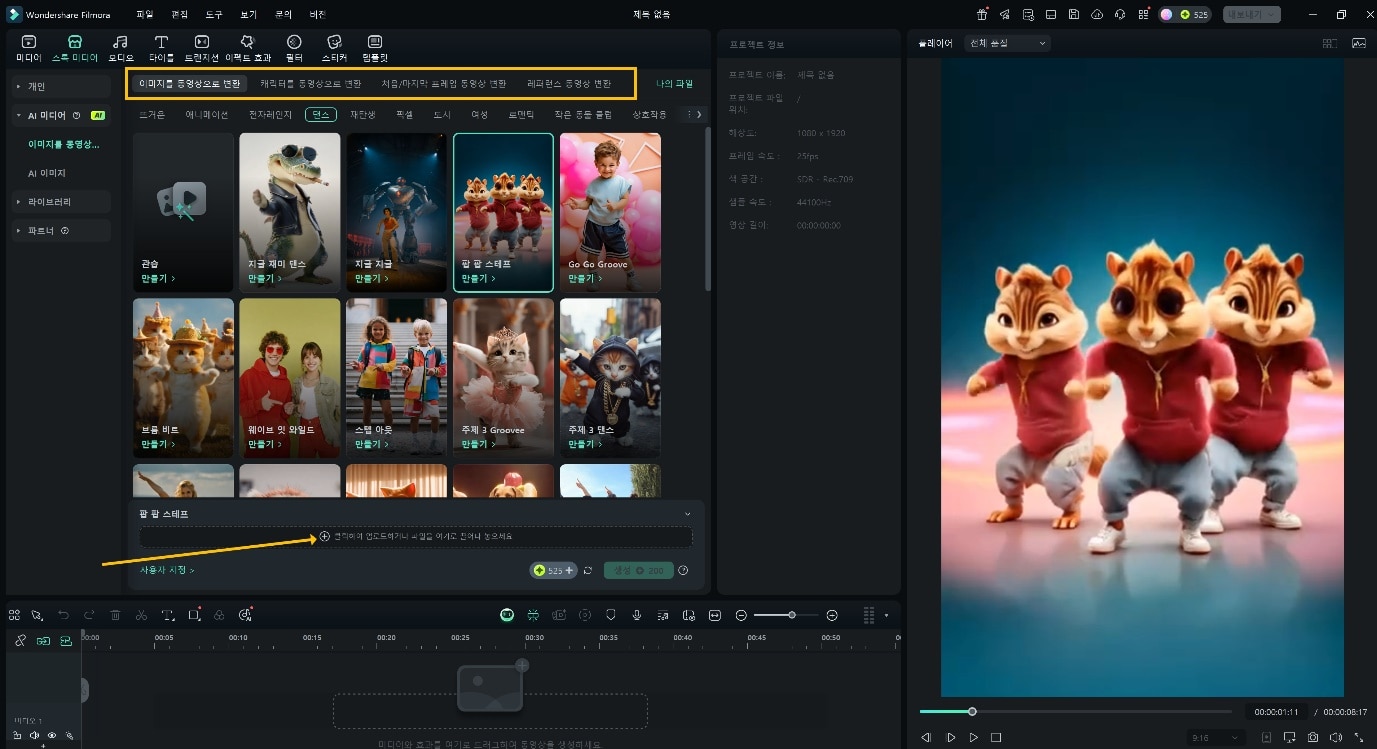1377x749 pixels.
Task: Toggle the link chain icon on timeline left
Action: 20,641
